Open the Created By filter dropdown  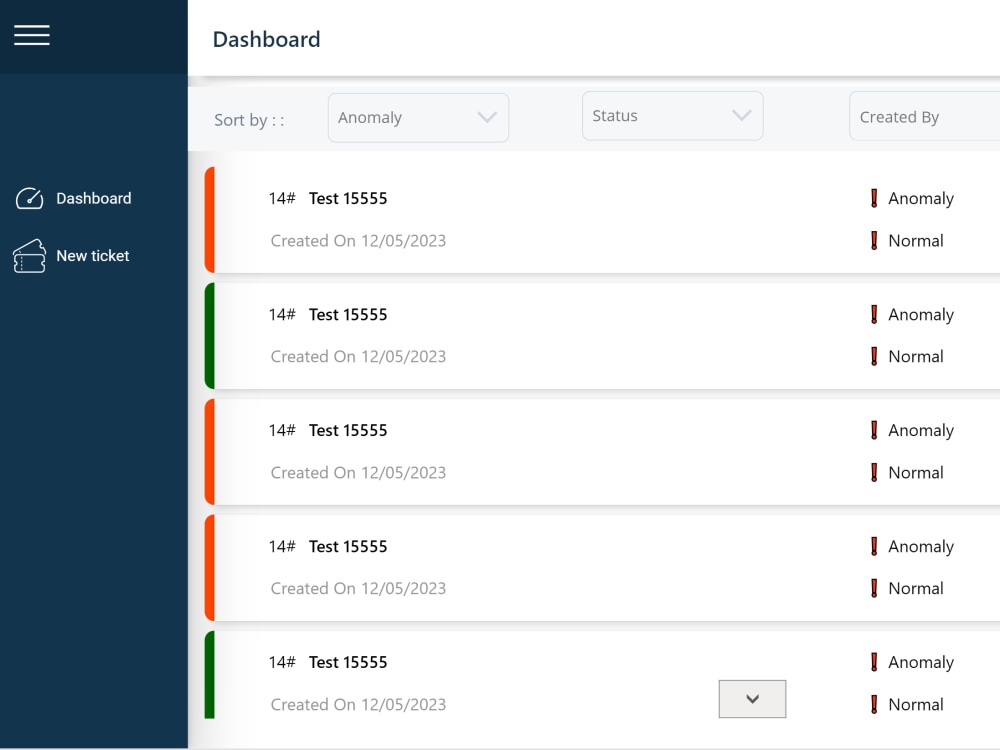(x=925, y=117)
